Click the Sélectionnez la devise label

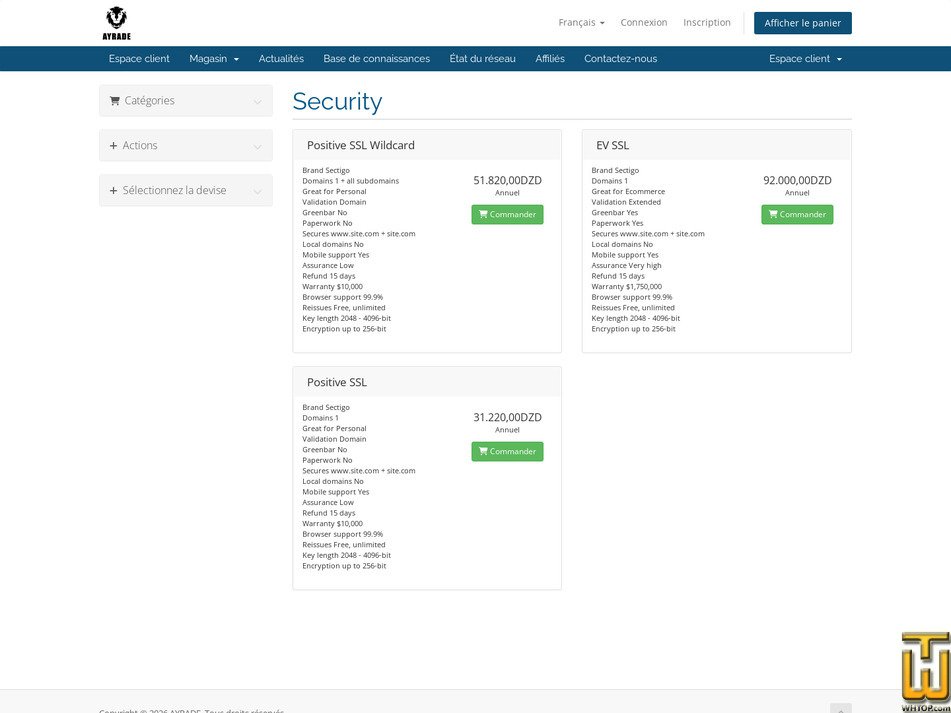pyautogui.click(x=174, y=190)
